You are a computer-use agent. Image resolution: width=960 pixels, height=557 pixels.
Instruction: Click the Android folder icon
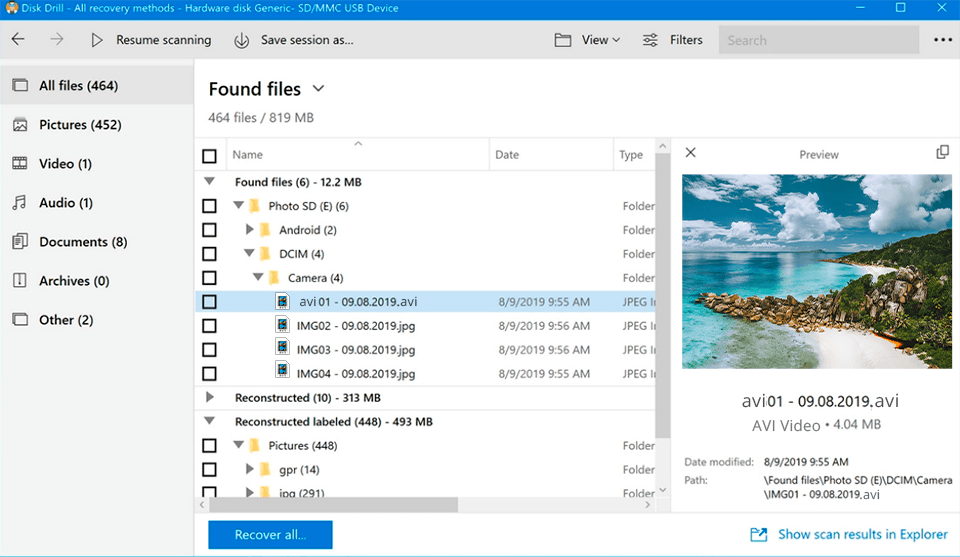tap(265, 230)
